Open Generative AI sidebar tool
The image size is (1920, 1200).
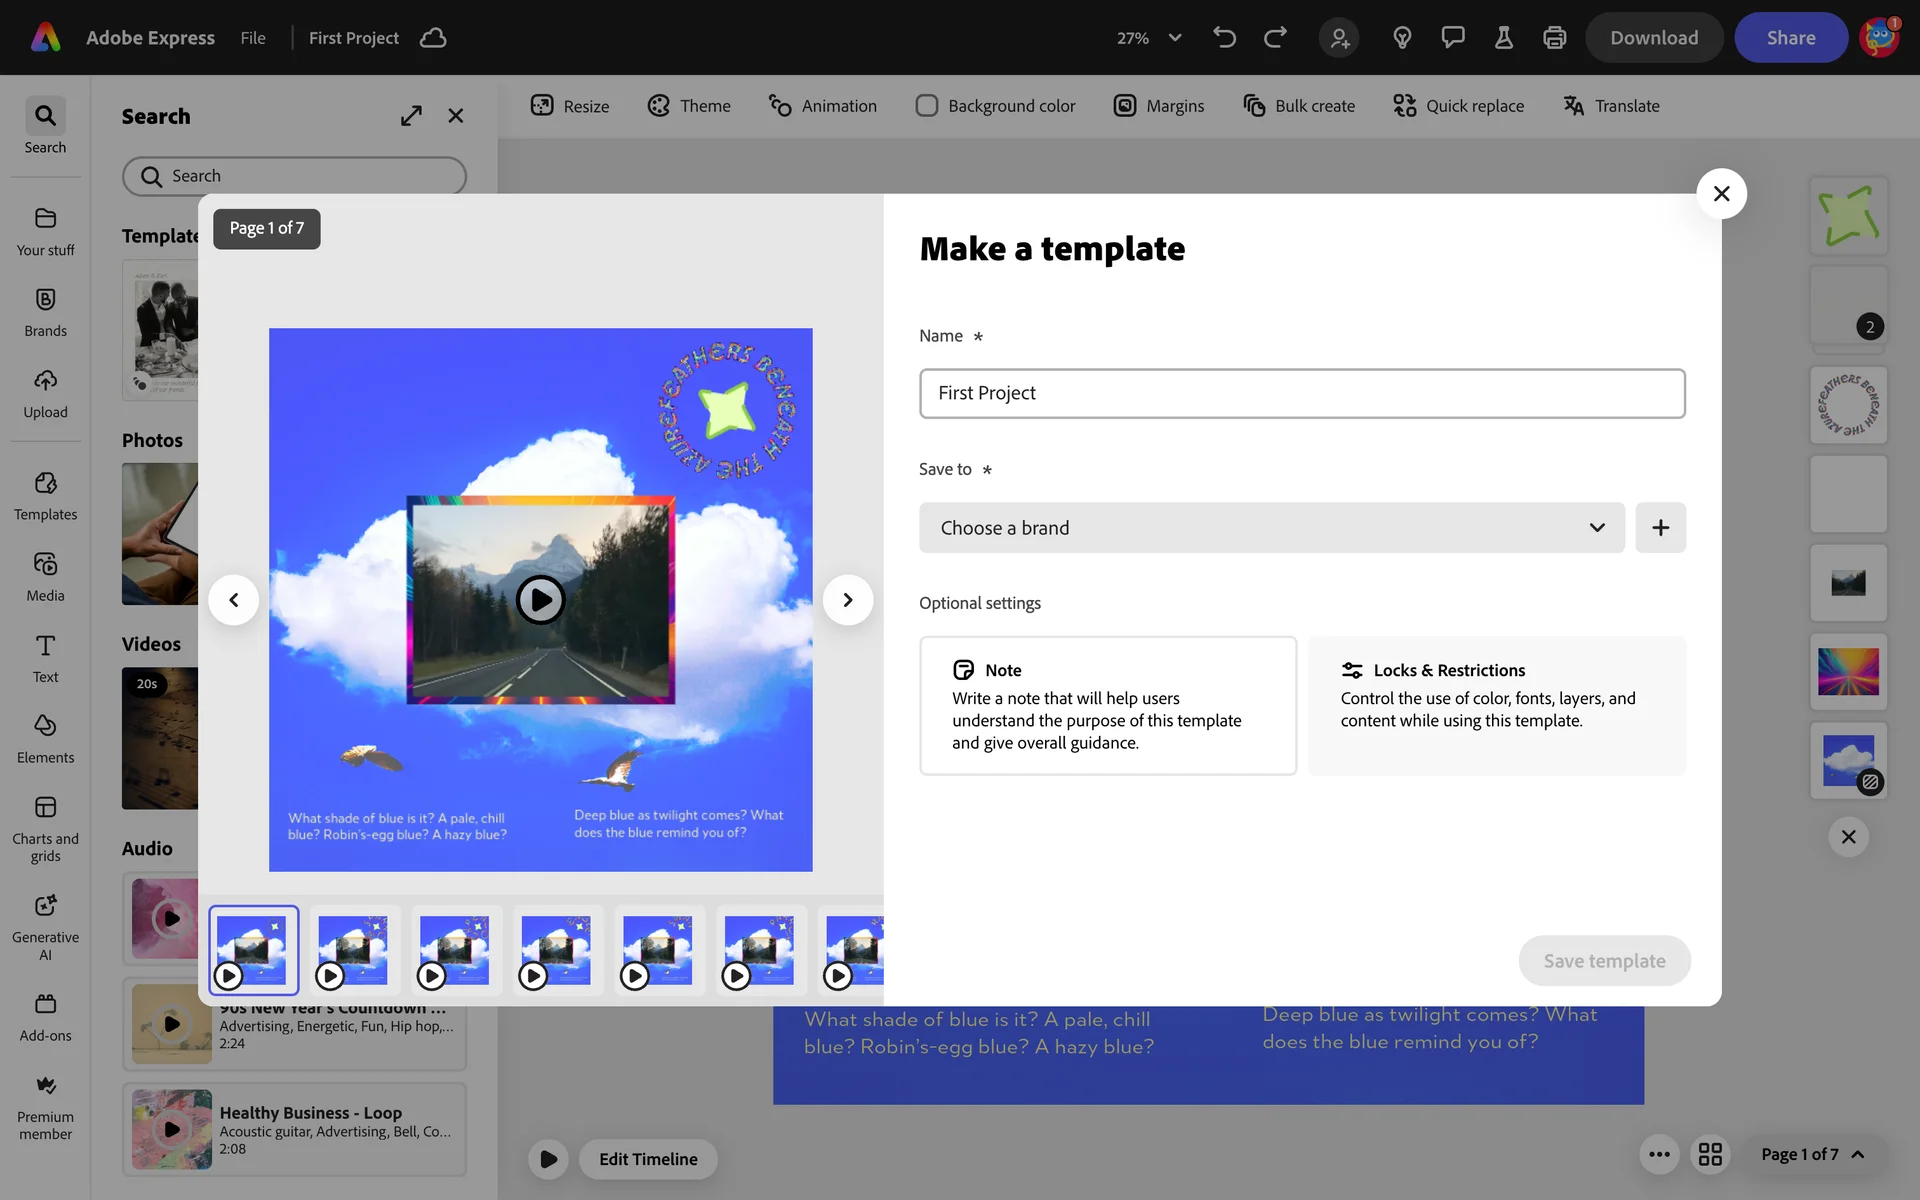click(45, 926)
